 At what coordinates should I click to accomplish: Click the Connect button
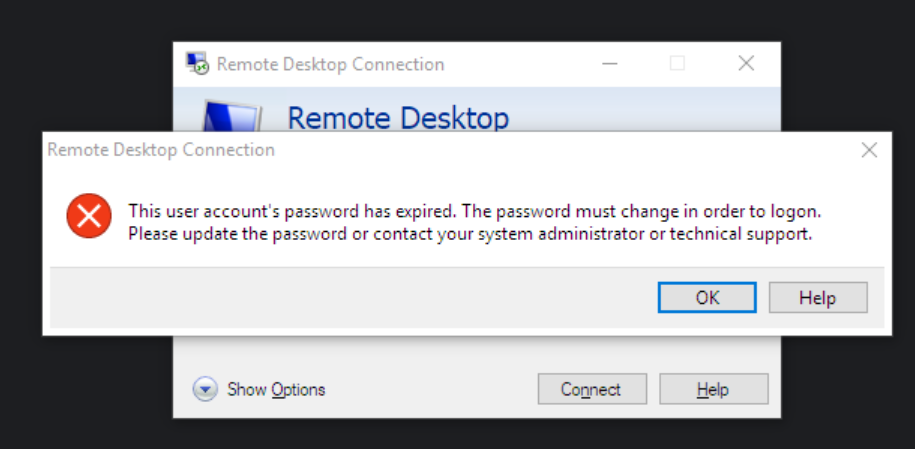591,389
